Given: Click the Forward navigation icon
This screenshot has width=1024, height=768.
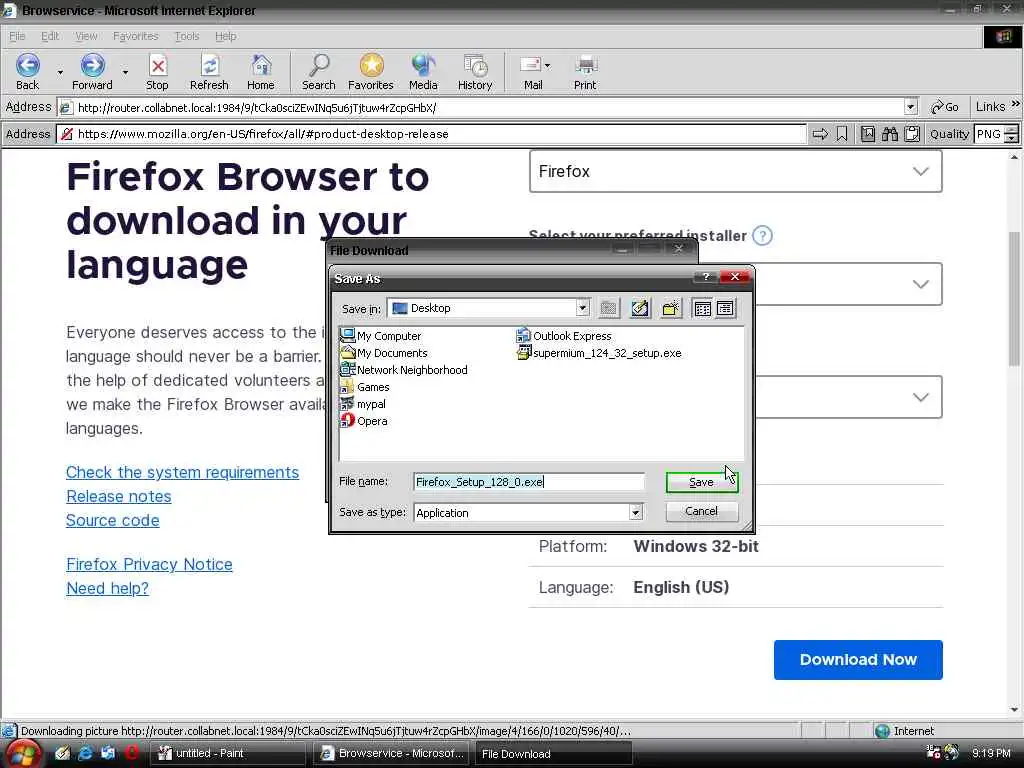Looking at the screenshot, I should click(92, 66).
